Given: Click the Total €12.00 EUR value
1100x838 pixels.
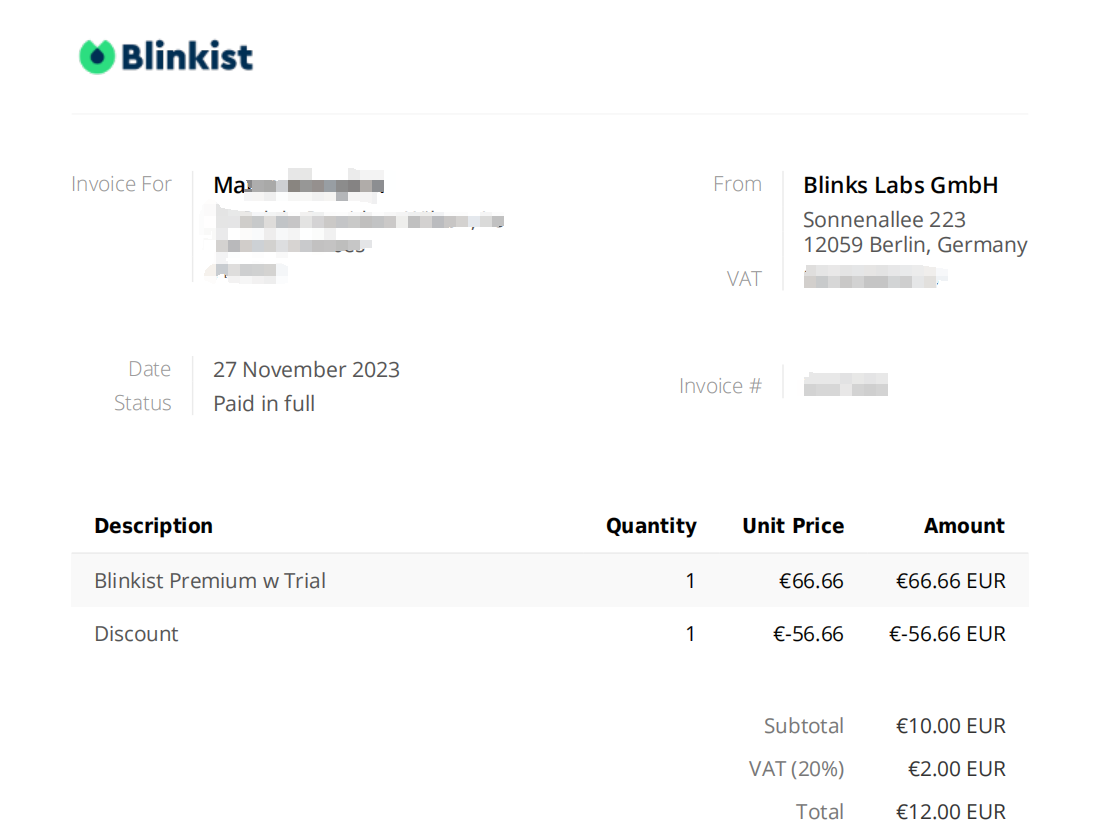Looking at the screenshot, I should [951, 812].
